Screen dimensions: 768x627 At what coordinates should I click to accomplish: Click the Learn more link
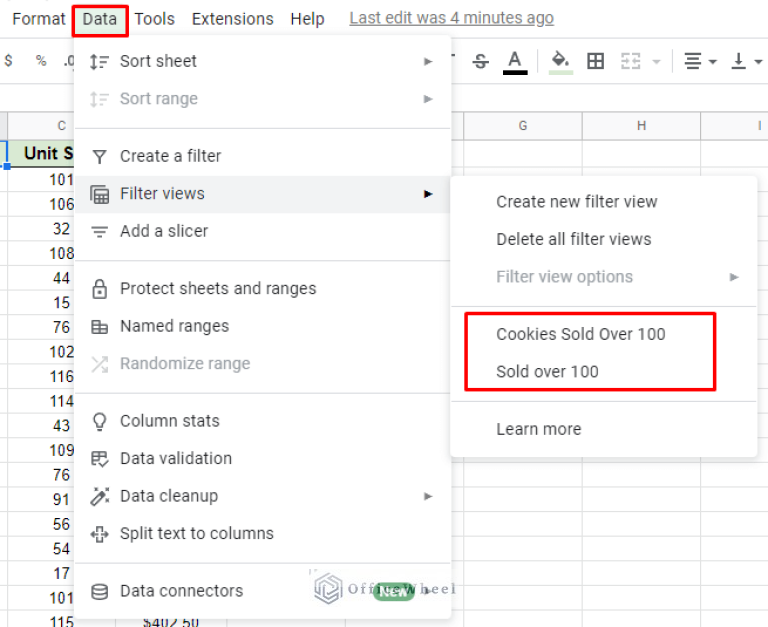pos(538,429)
